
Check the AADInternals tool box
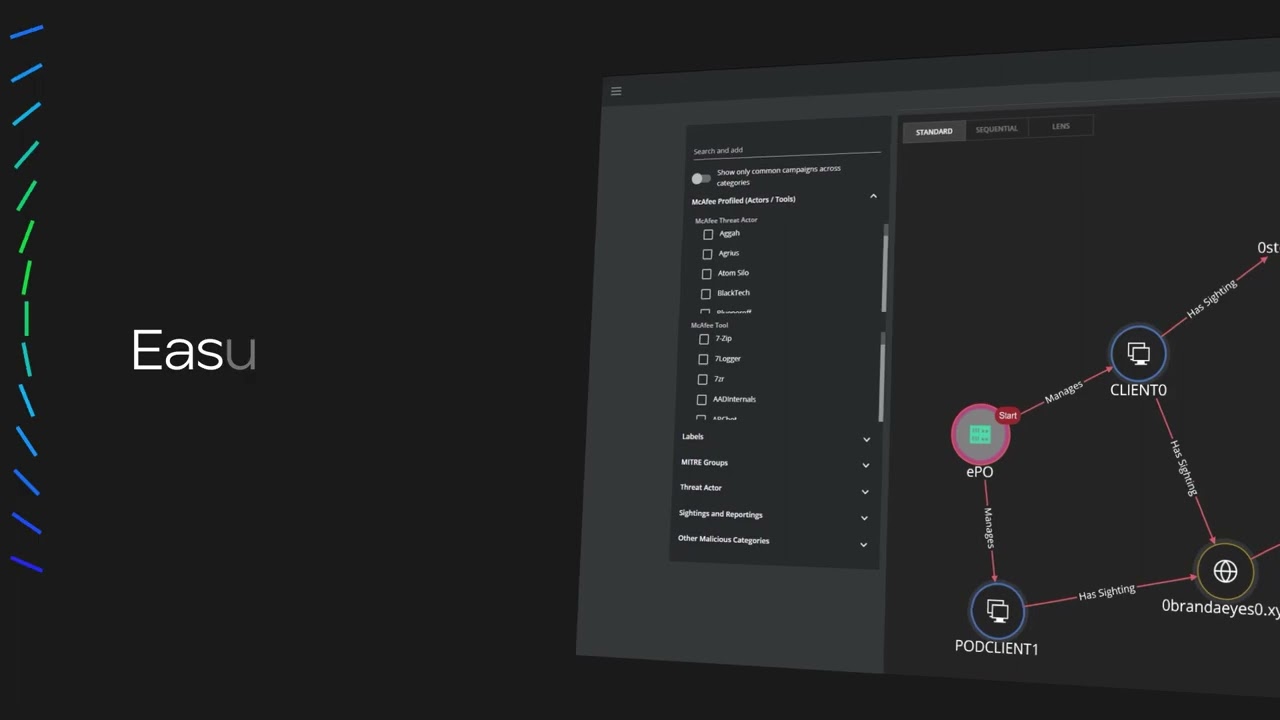tap(701, 400)
